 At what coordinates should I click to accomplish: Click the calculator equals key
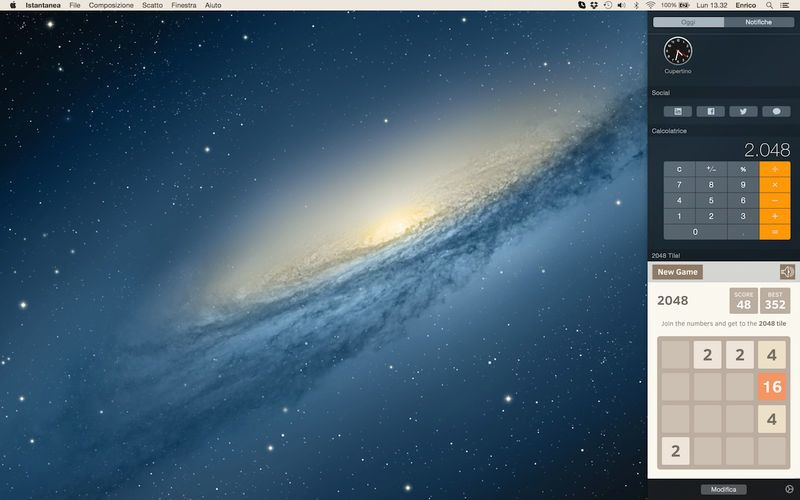pos(774,232)
